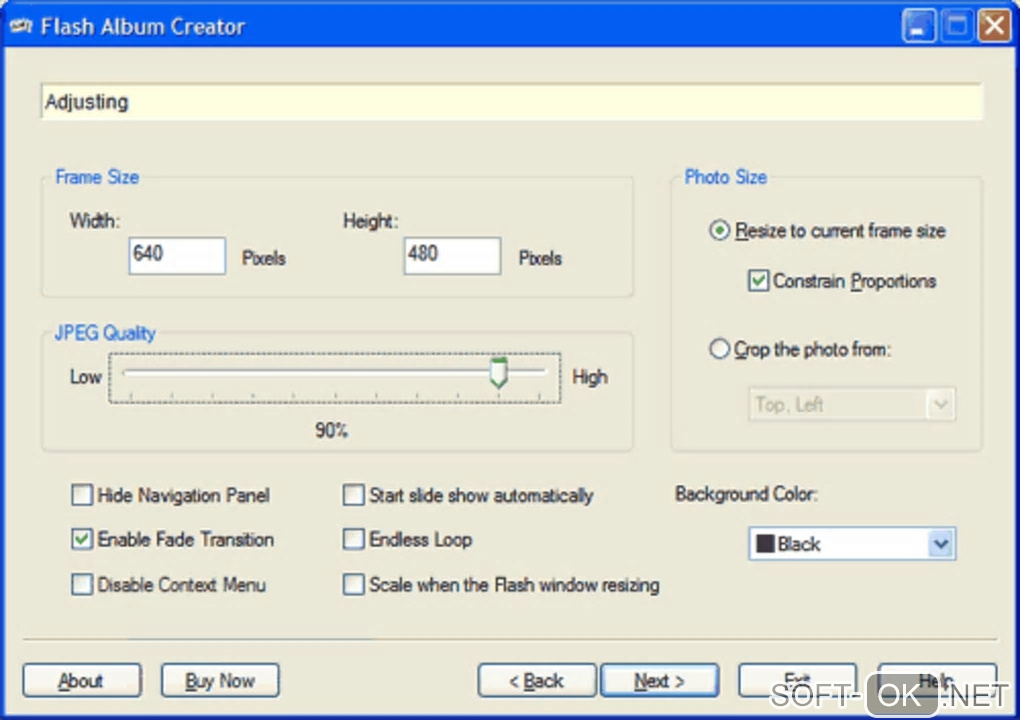
Task: Open the Background Color dropdown showing Black
Action: 852,544
